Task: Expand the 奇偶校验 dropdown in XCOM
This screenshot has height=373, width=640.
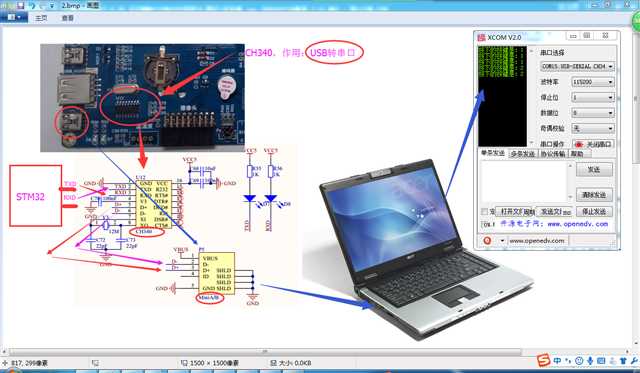Action: coord(593,128)
